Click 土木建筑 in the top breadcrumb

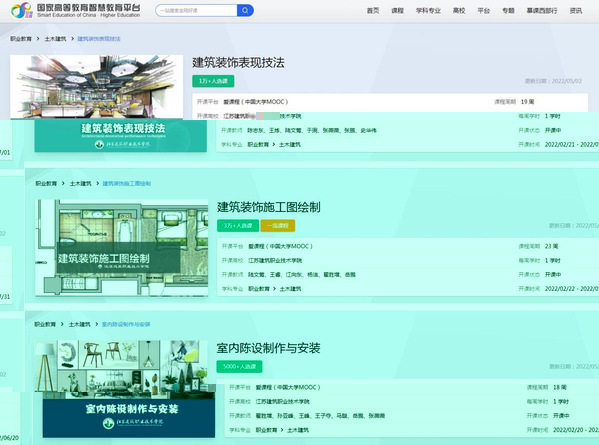point(55,39)
